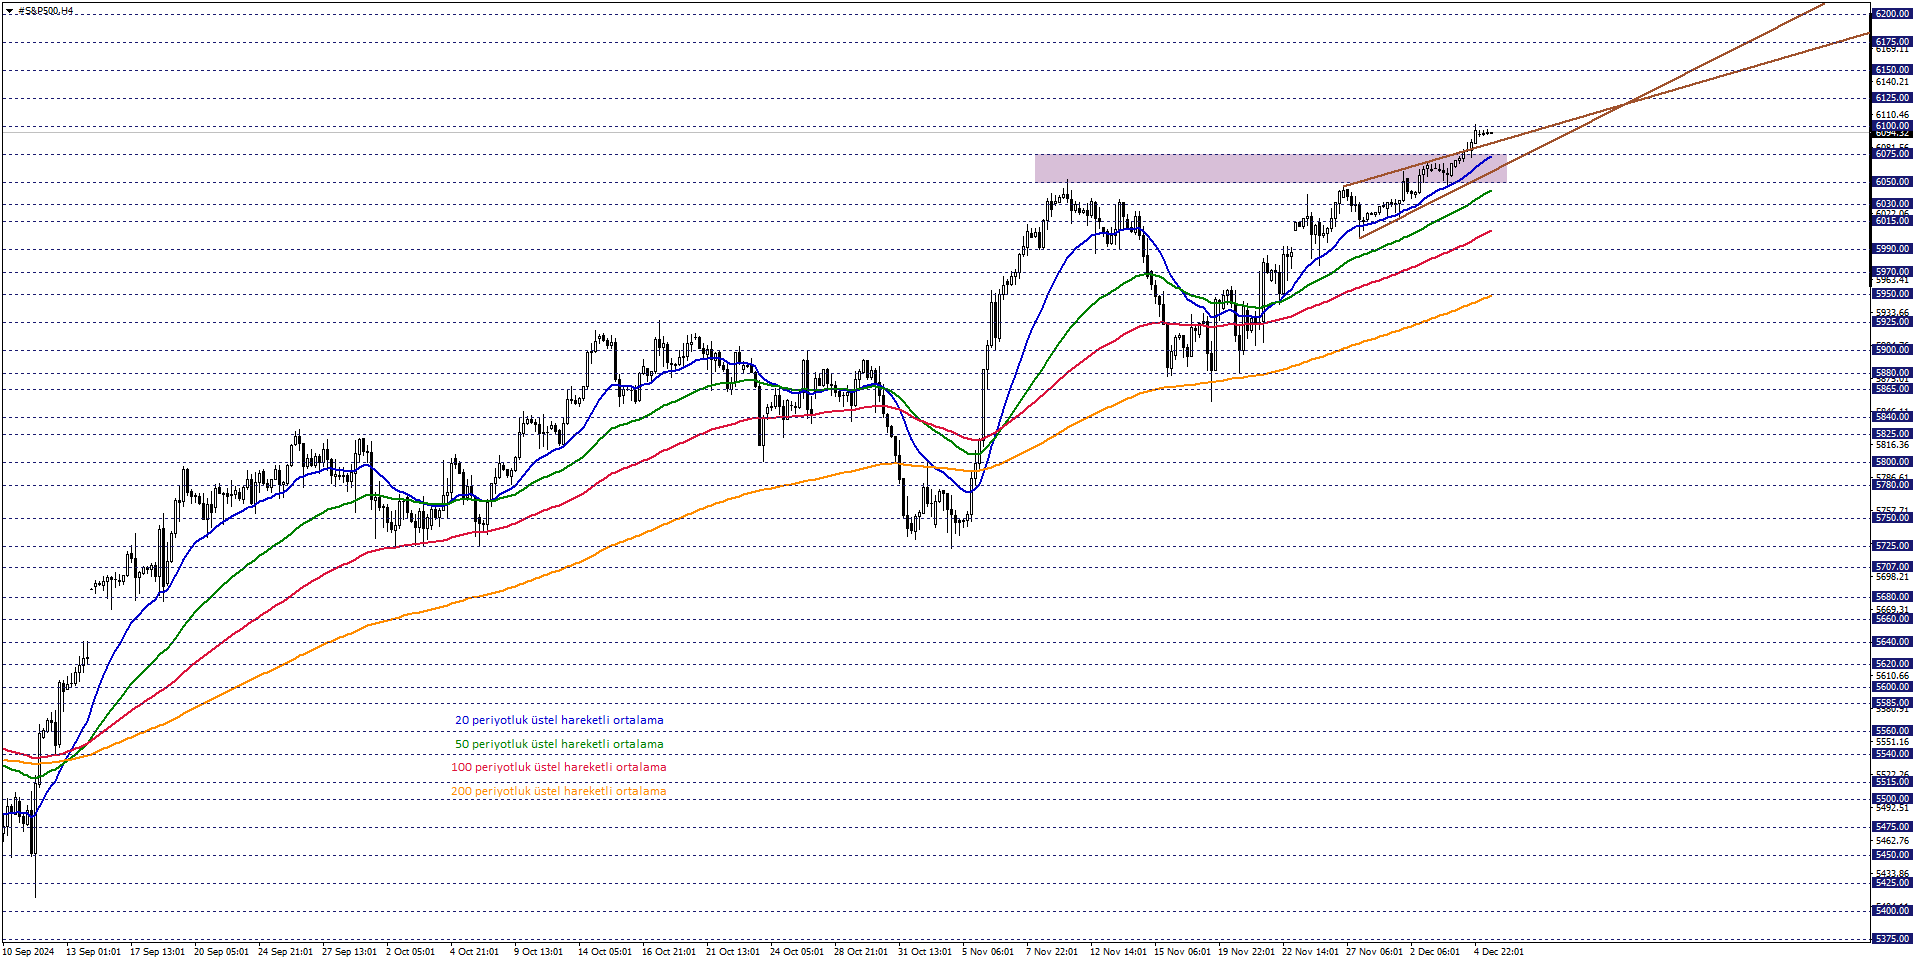Select the '200 periyotluk üstel hareketli ortalama' label
The height and width of the screenshot is (963, 1916).
pyautogui.click(x=558, y=791)
